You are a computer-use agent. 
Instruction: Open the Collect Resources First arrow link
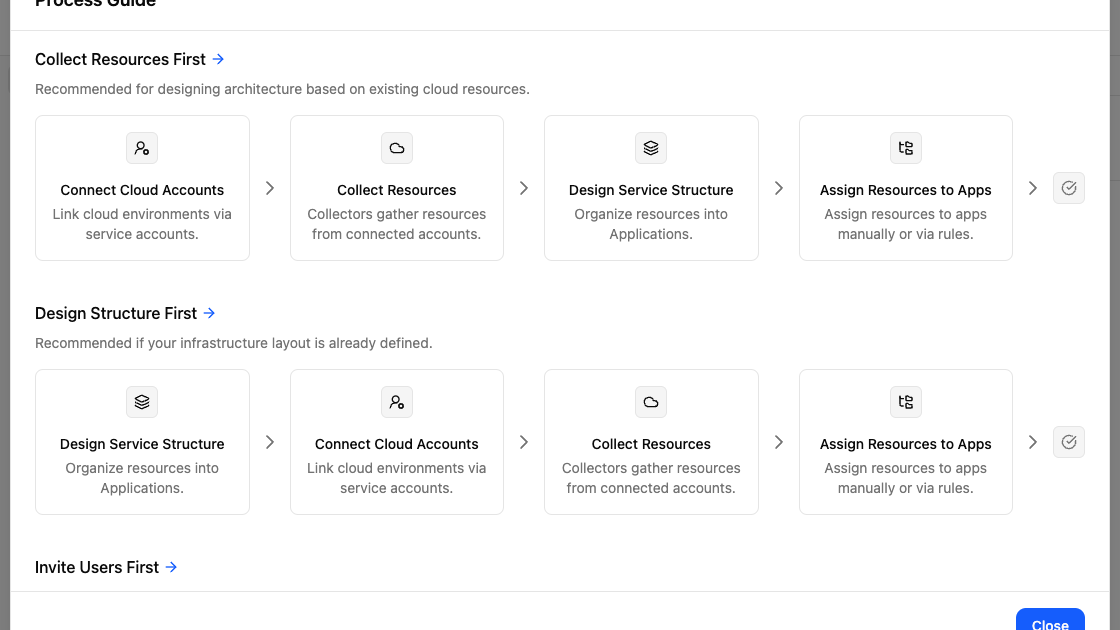pyautogui.click(x=218, y=59)
